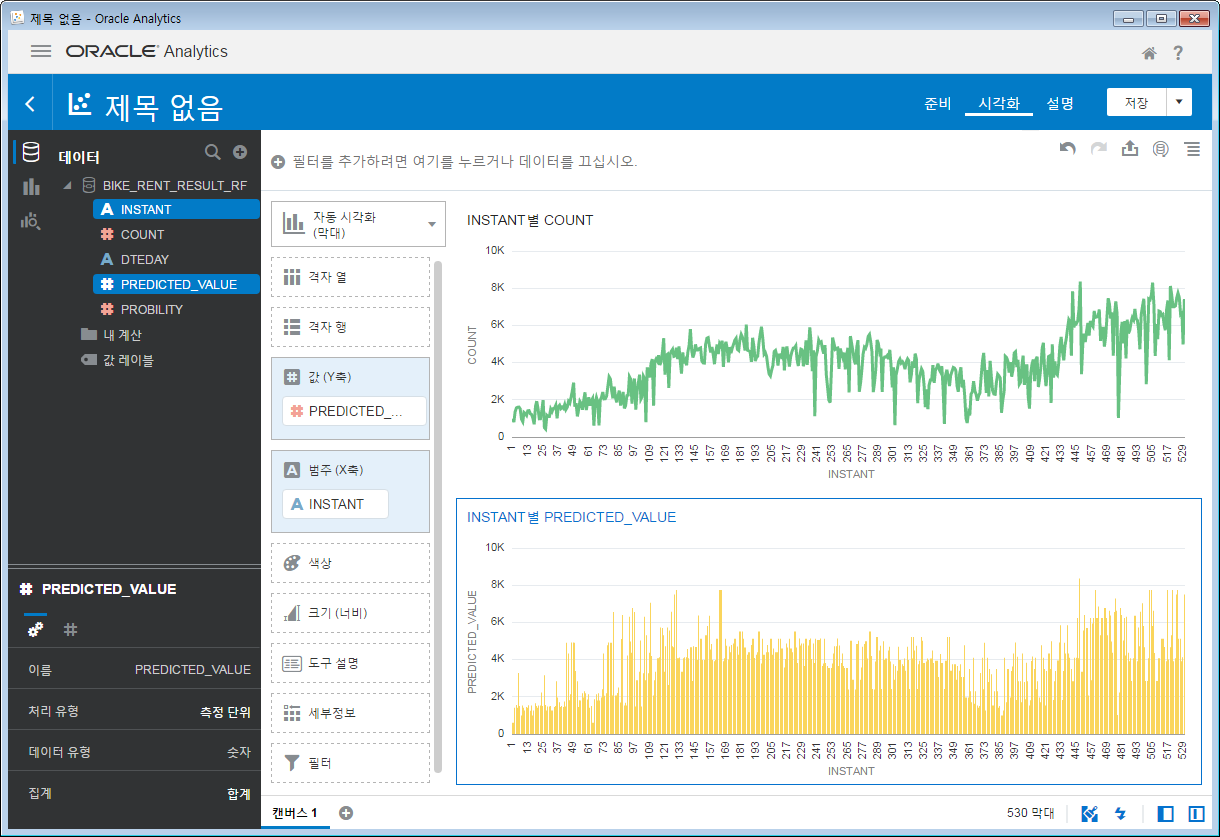Change aggregation value 합계
1220x837 pixels.
point(239,793)
